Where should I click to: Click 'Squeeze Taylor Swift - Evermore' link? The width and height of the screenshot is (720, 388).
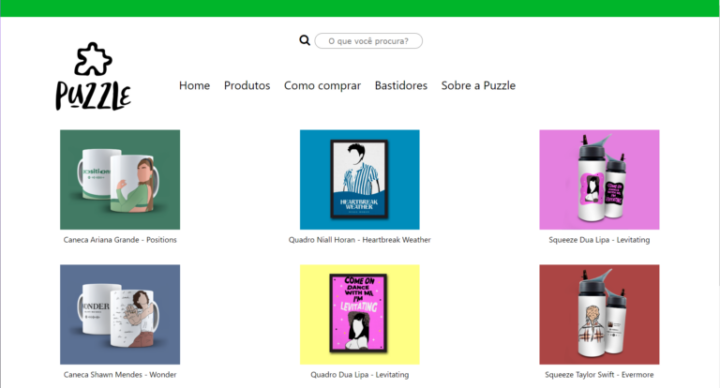599,375
